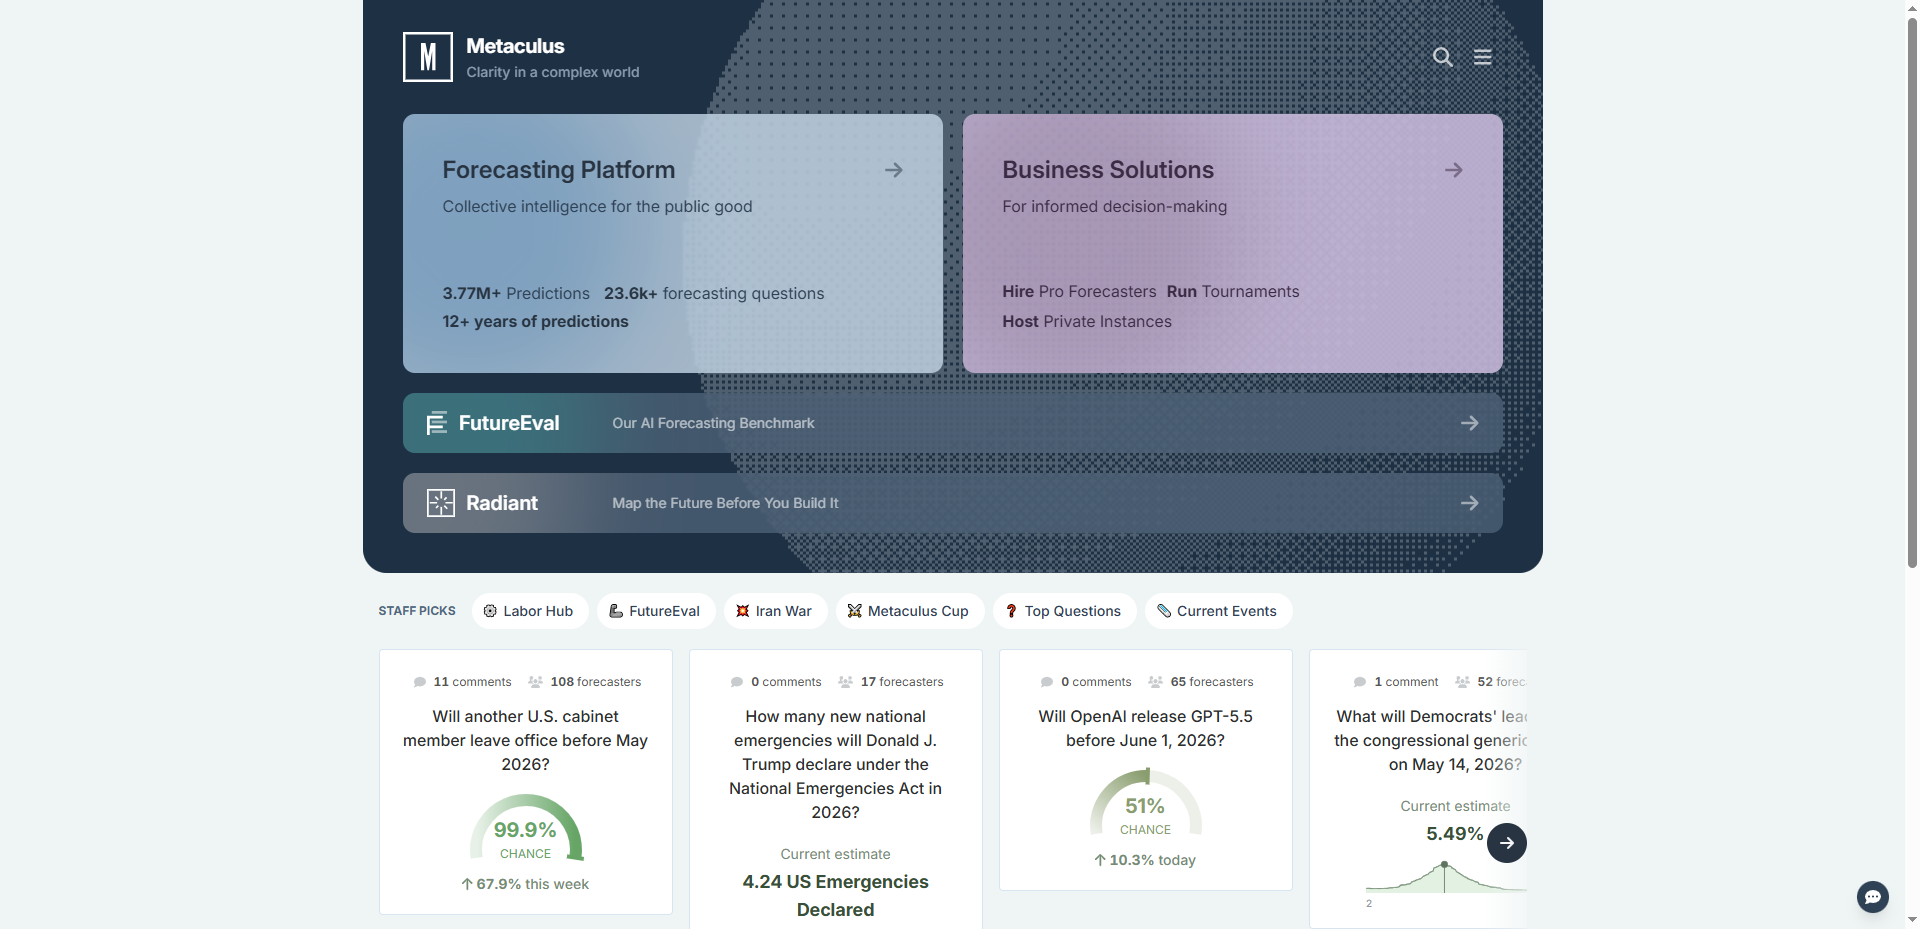Click the Radiant banner arrow
This screenshot has width=1920, height=929.
[1469, 503]
